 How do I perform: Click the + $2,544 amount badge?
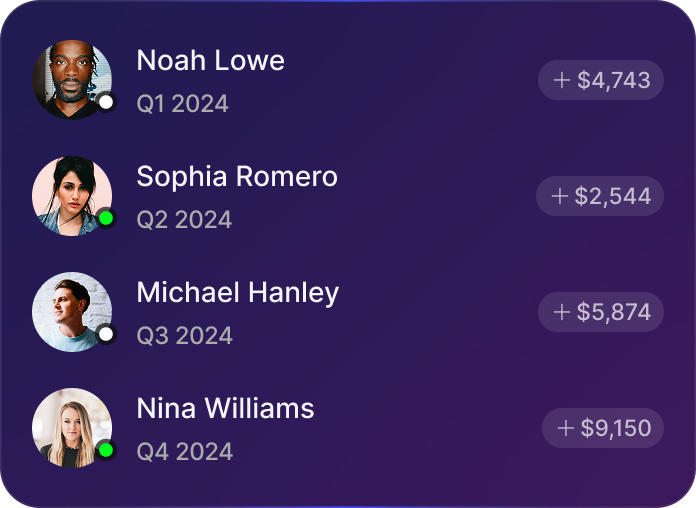(x=601, y=196)
